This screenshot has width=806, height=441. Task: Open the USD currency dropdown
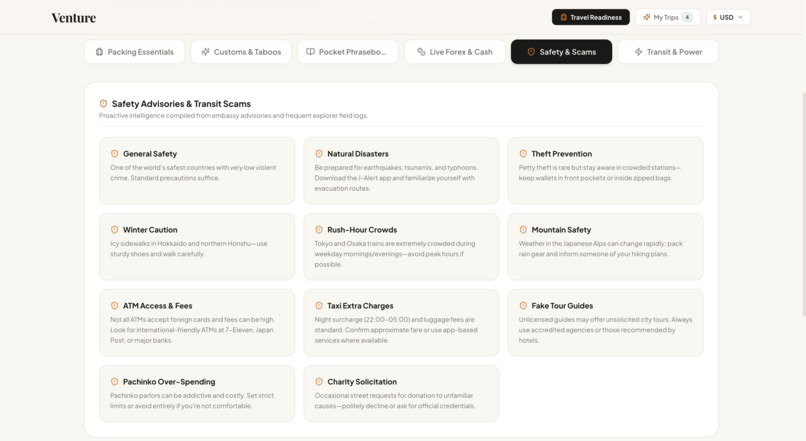coord(728,17)
